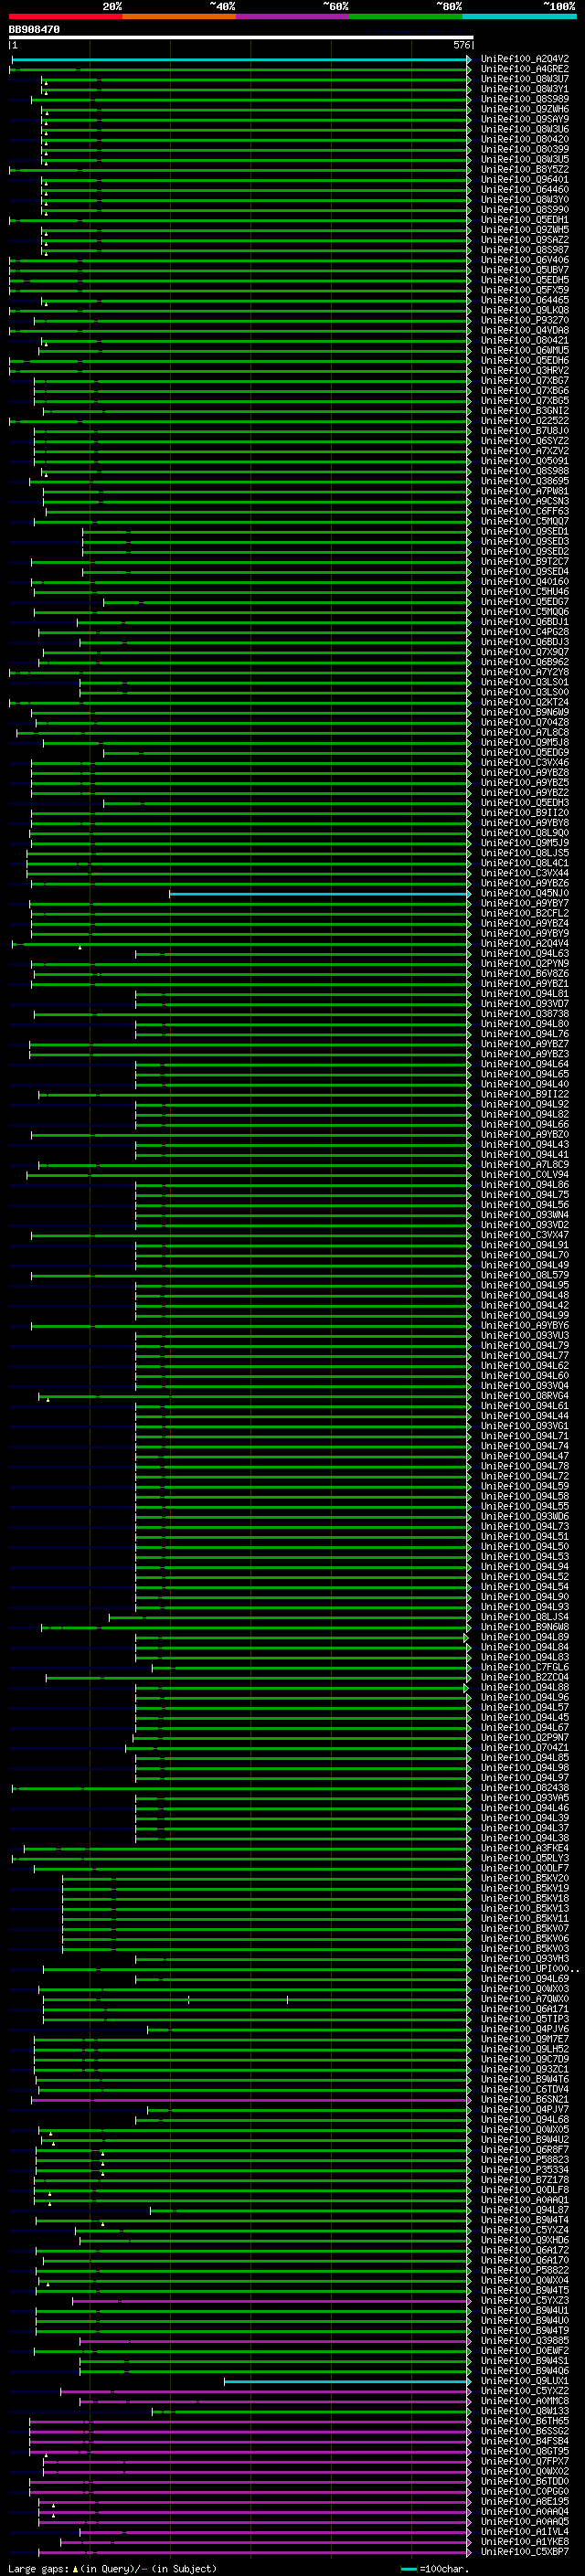Click the UniRef100_O64460 label

tap(525, 190)
